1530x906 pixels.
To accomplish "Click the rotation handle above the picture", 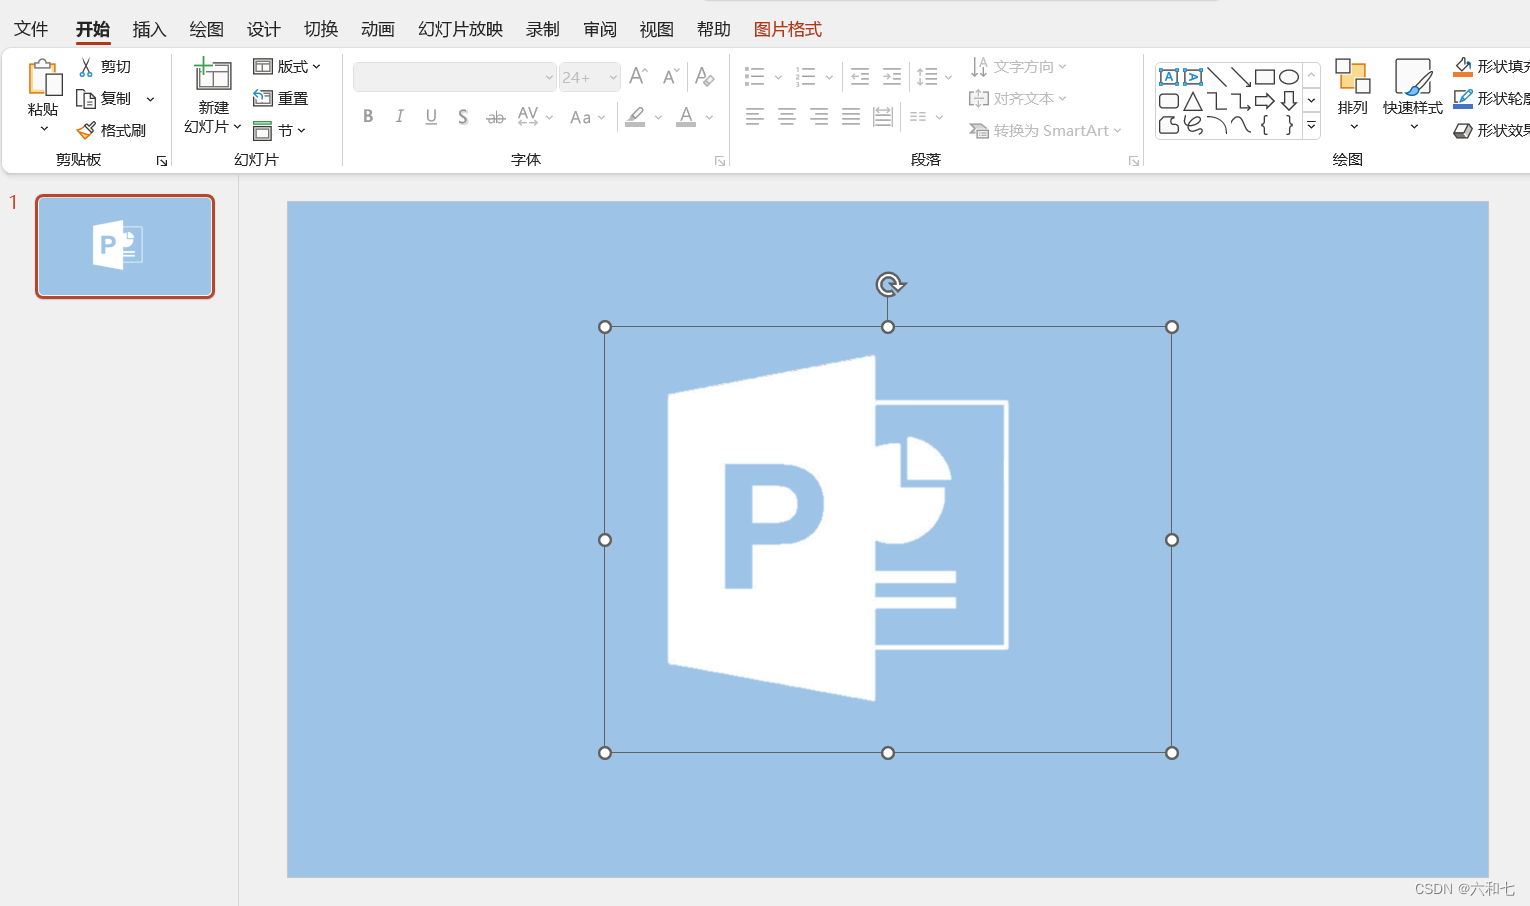I will point(889,285).
